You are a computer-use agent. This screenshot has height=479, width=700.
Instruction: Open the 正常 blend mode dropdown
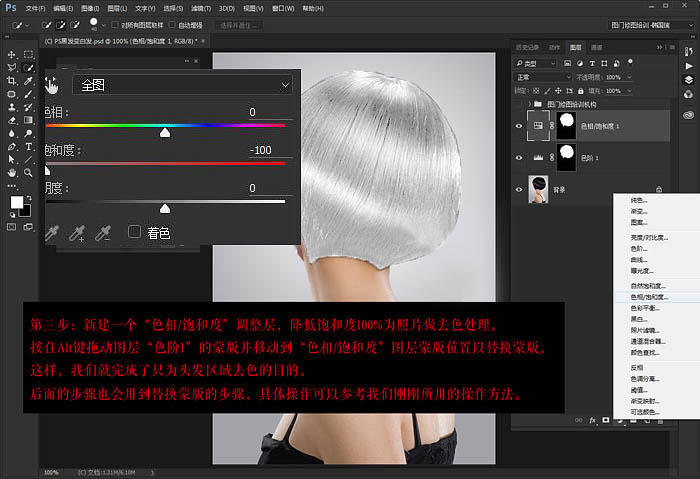click(x=541, y=77)
